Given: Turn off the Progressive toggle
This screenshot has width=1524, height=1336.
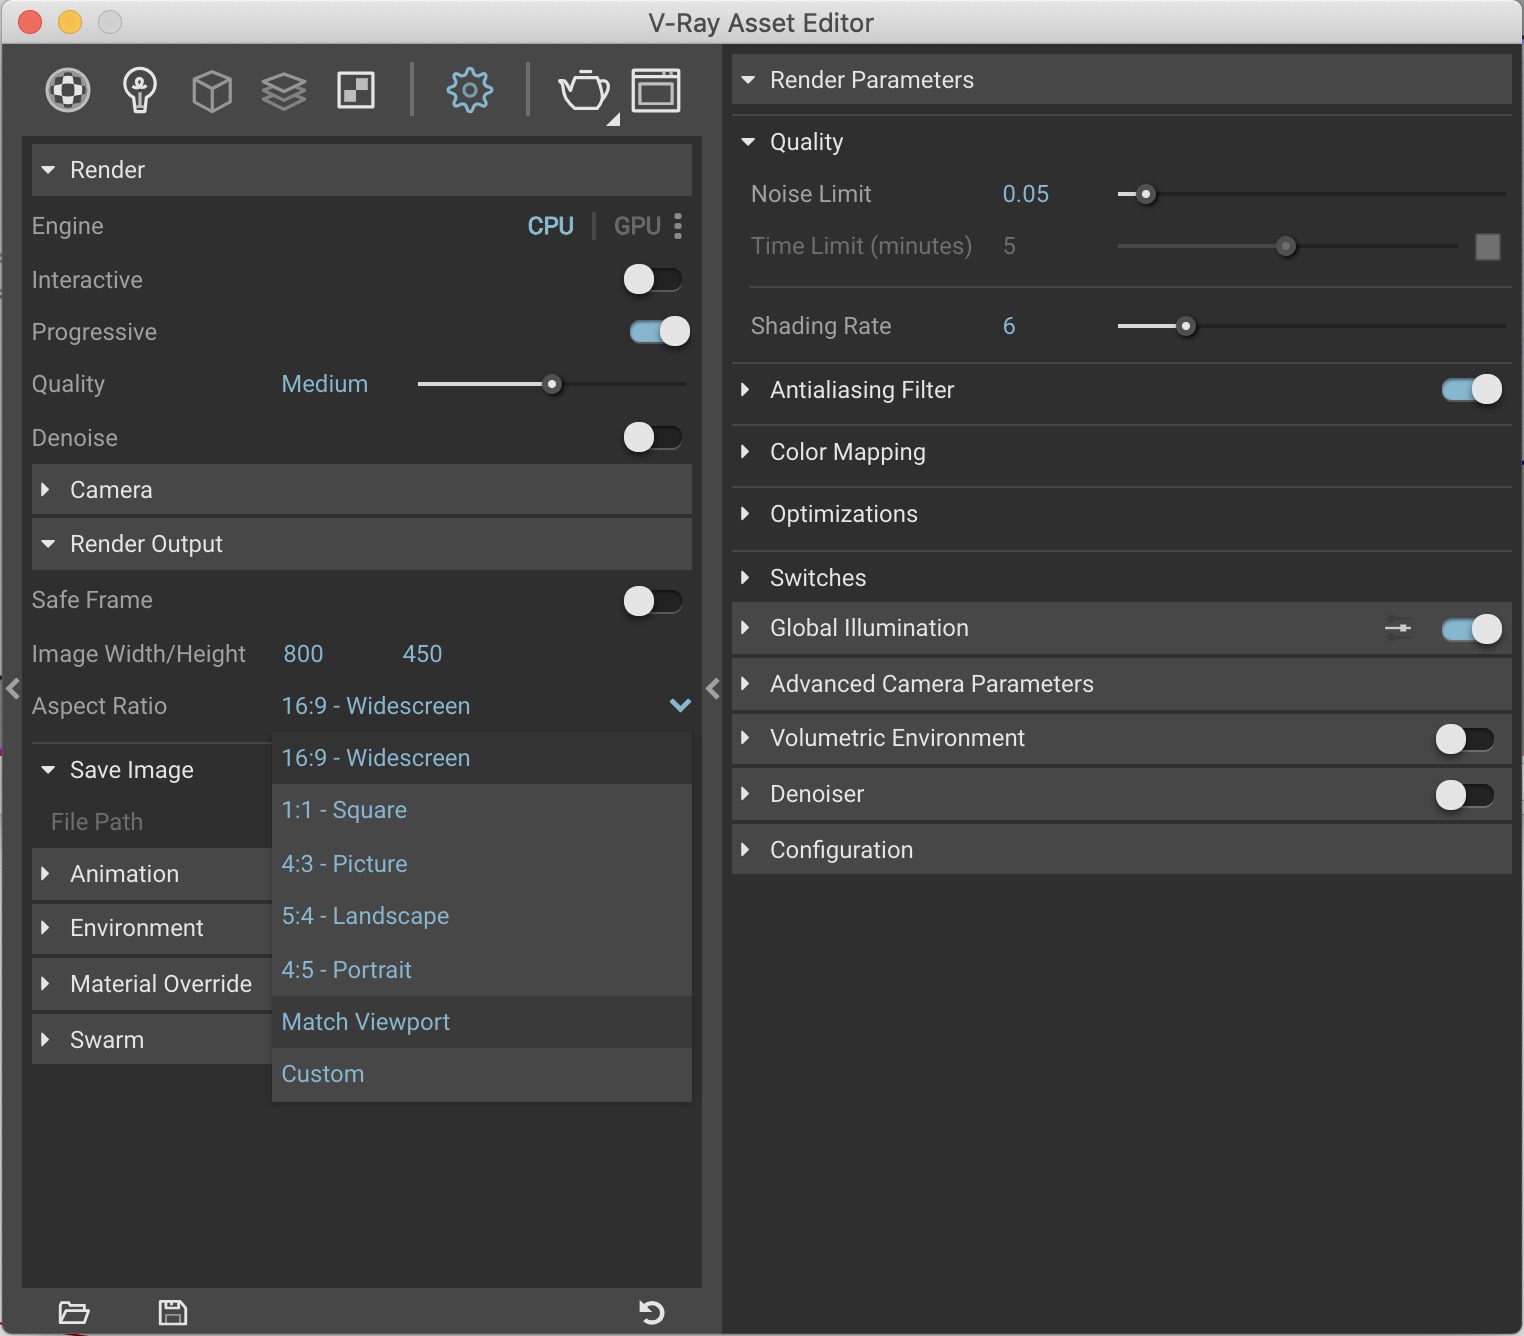Looking at the screenshot, I should pyautogui.click(x=657, y=331).
